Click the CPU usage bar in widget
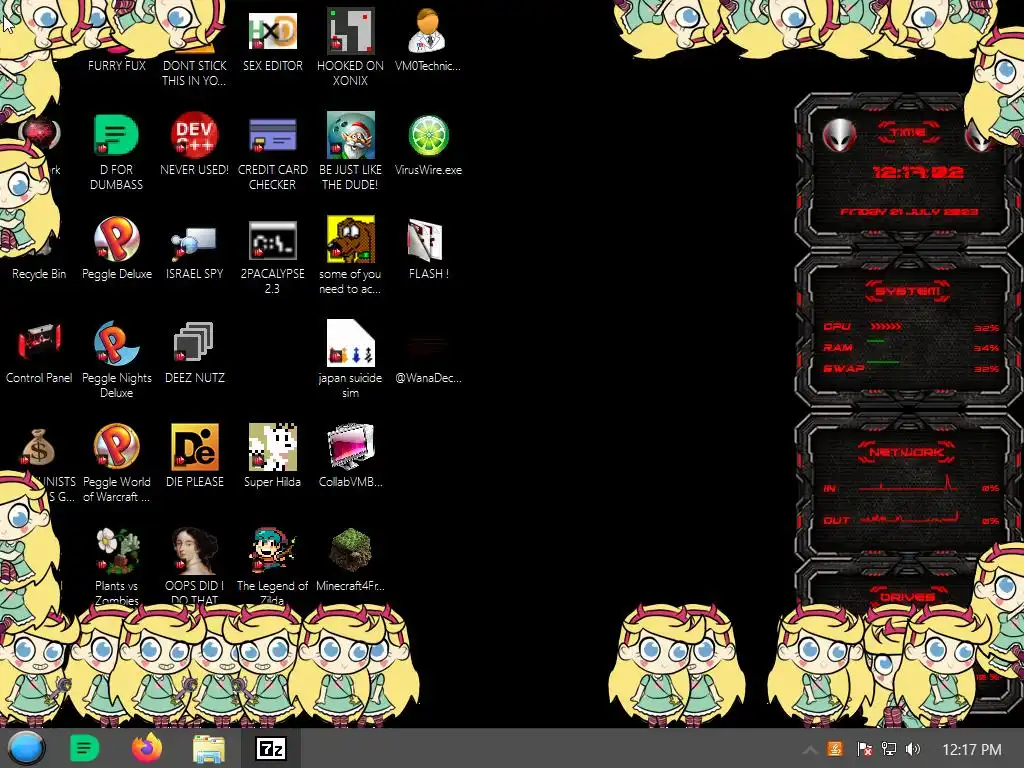Screen dimensions: 1024x768 [886, 326]
